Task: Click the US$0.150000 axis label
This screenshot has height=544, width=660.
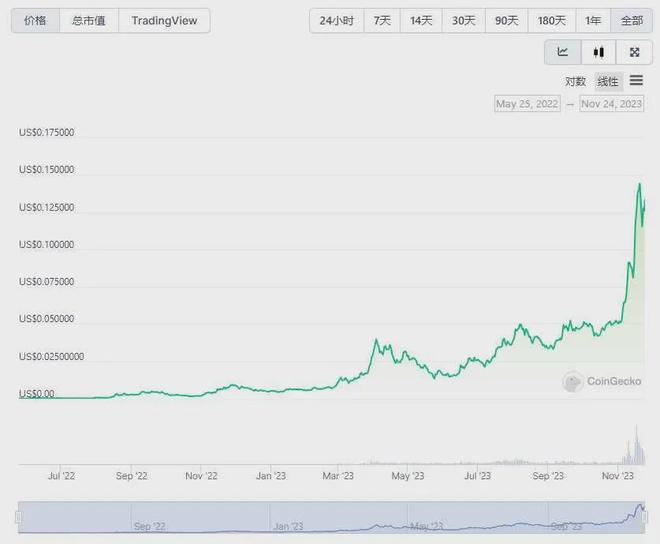Action: tap(46, 169)
